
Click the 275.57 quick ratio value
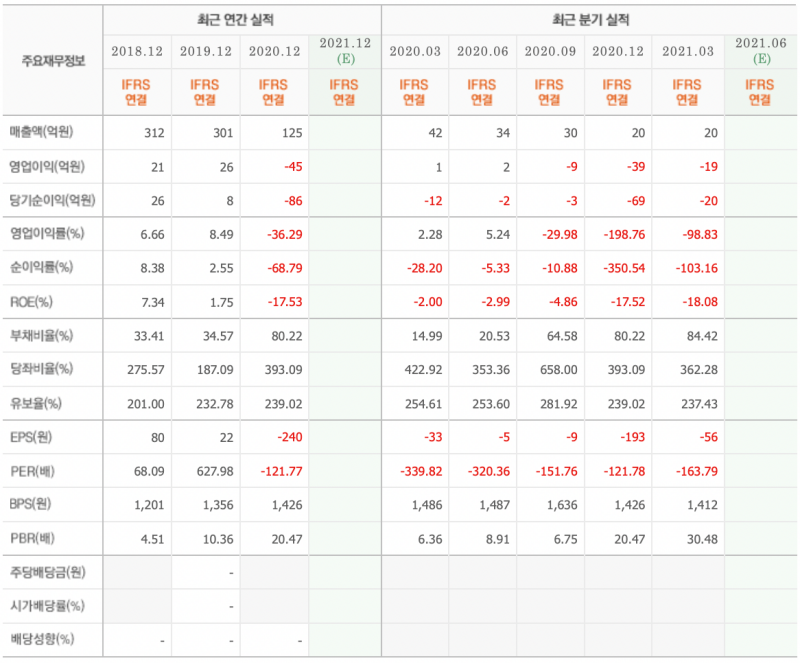pos(146,370)
